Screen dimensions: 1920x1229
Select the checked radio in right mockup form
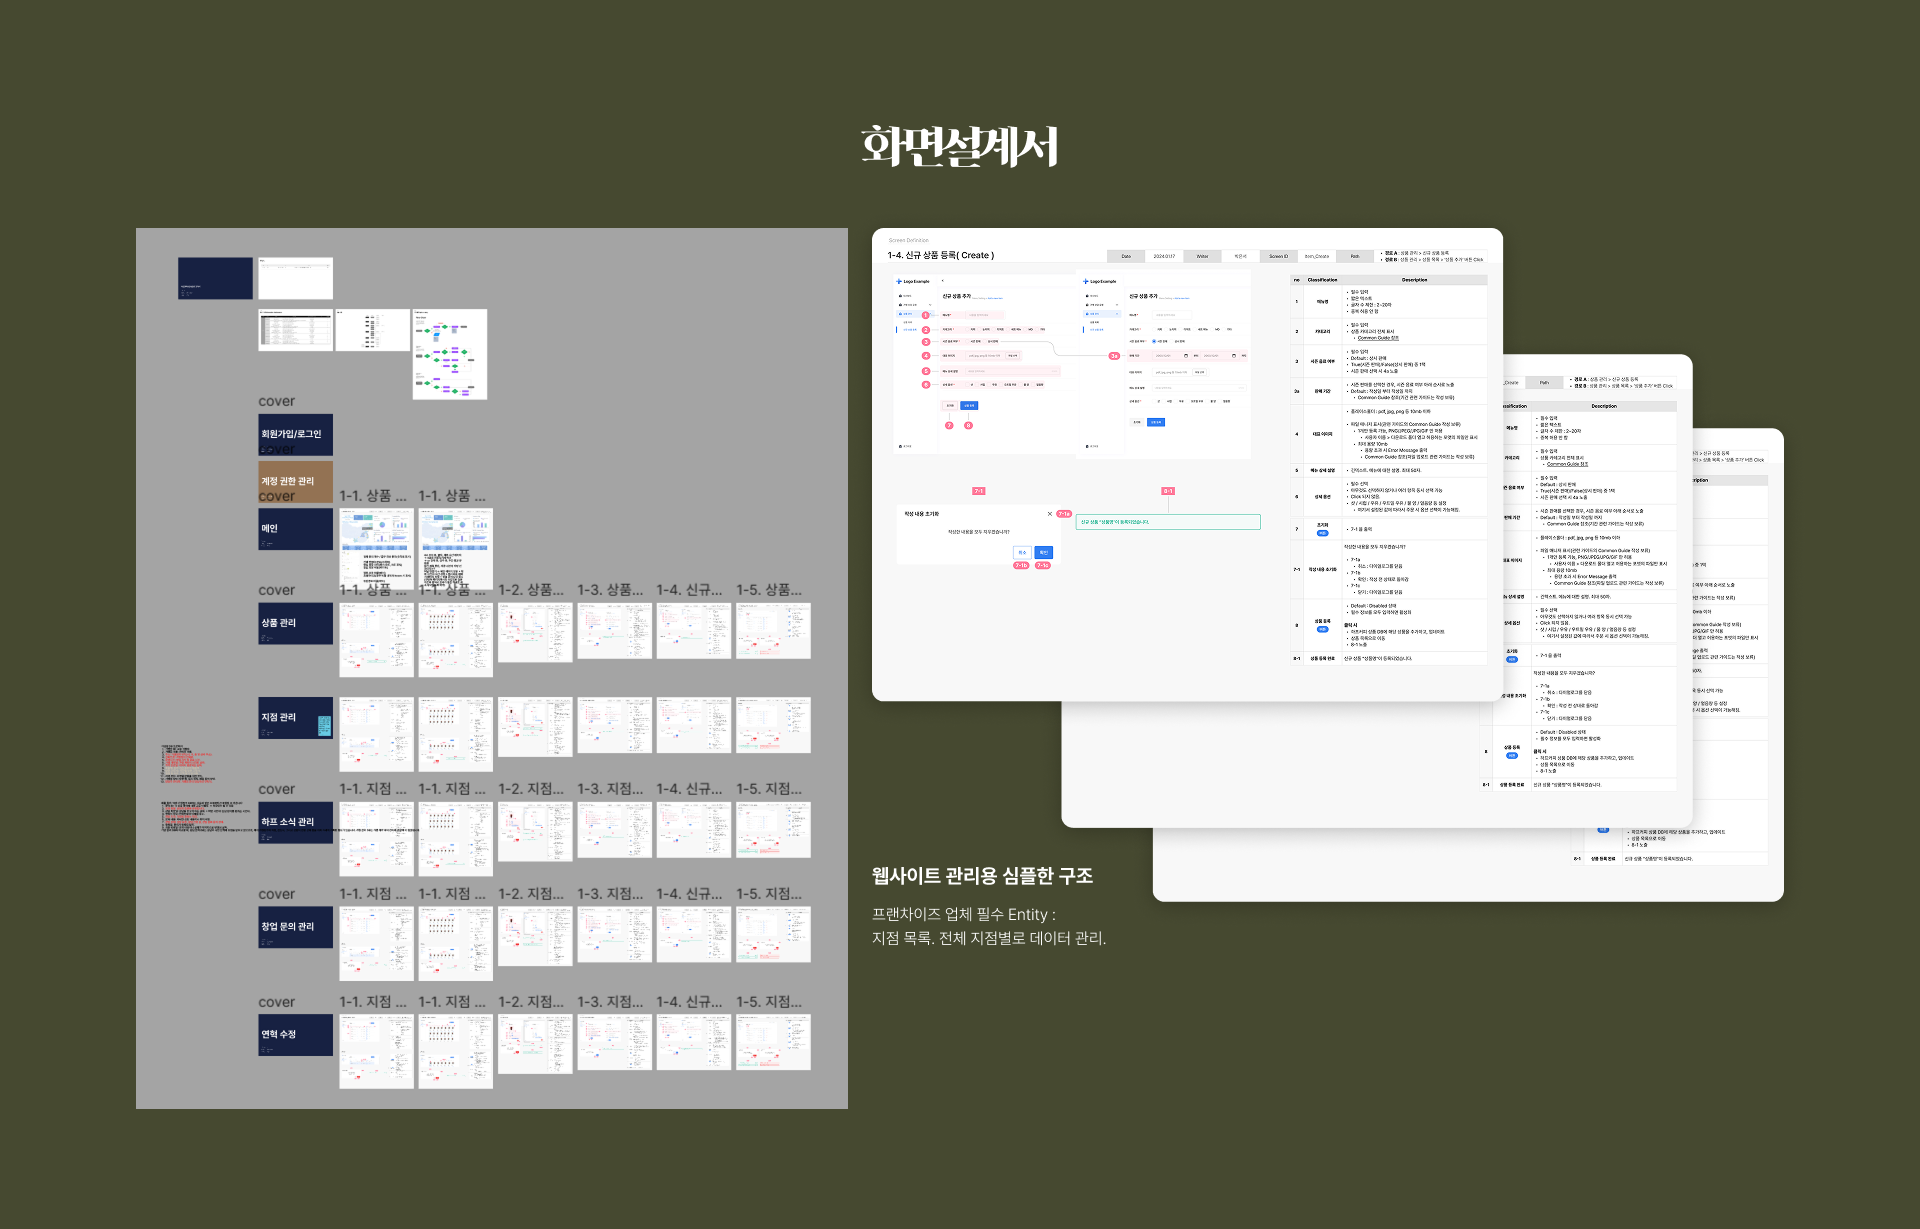(x=1154, y=341)
